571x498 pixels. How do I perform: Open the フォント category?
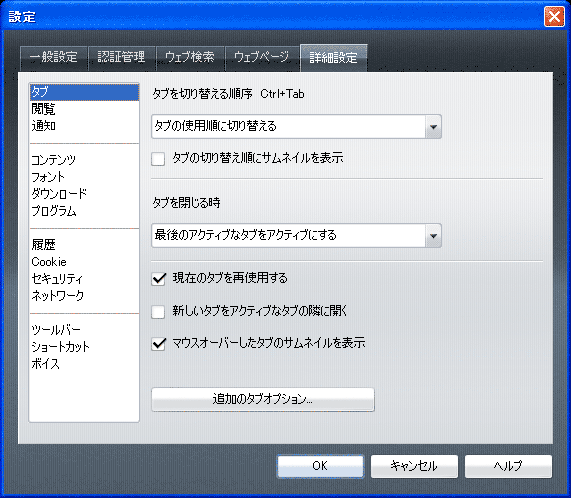[x=84, y=177]
